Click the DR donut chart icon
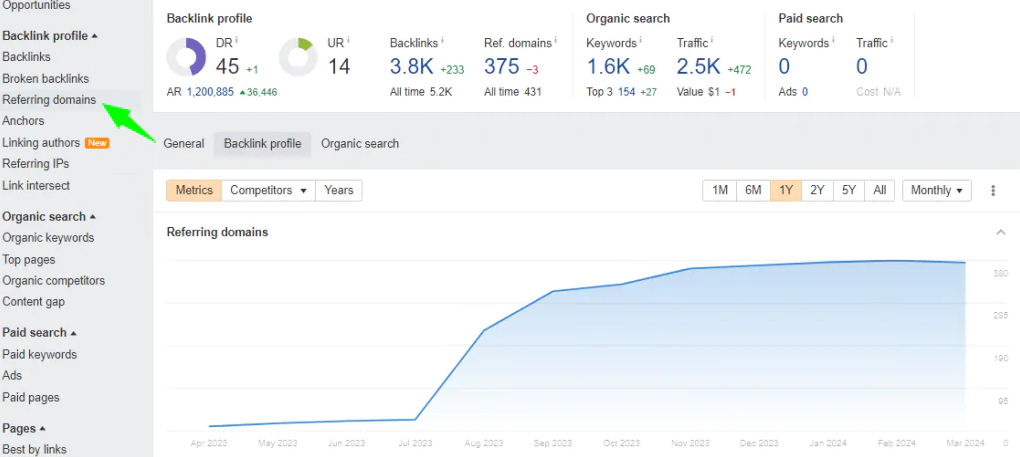Viewport: 1020px width, 457px height. 186,58
